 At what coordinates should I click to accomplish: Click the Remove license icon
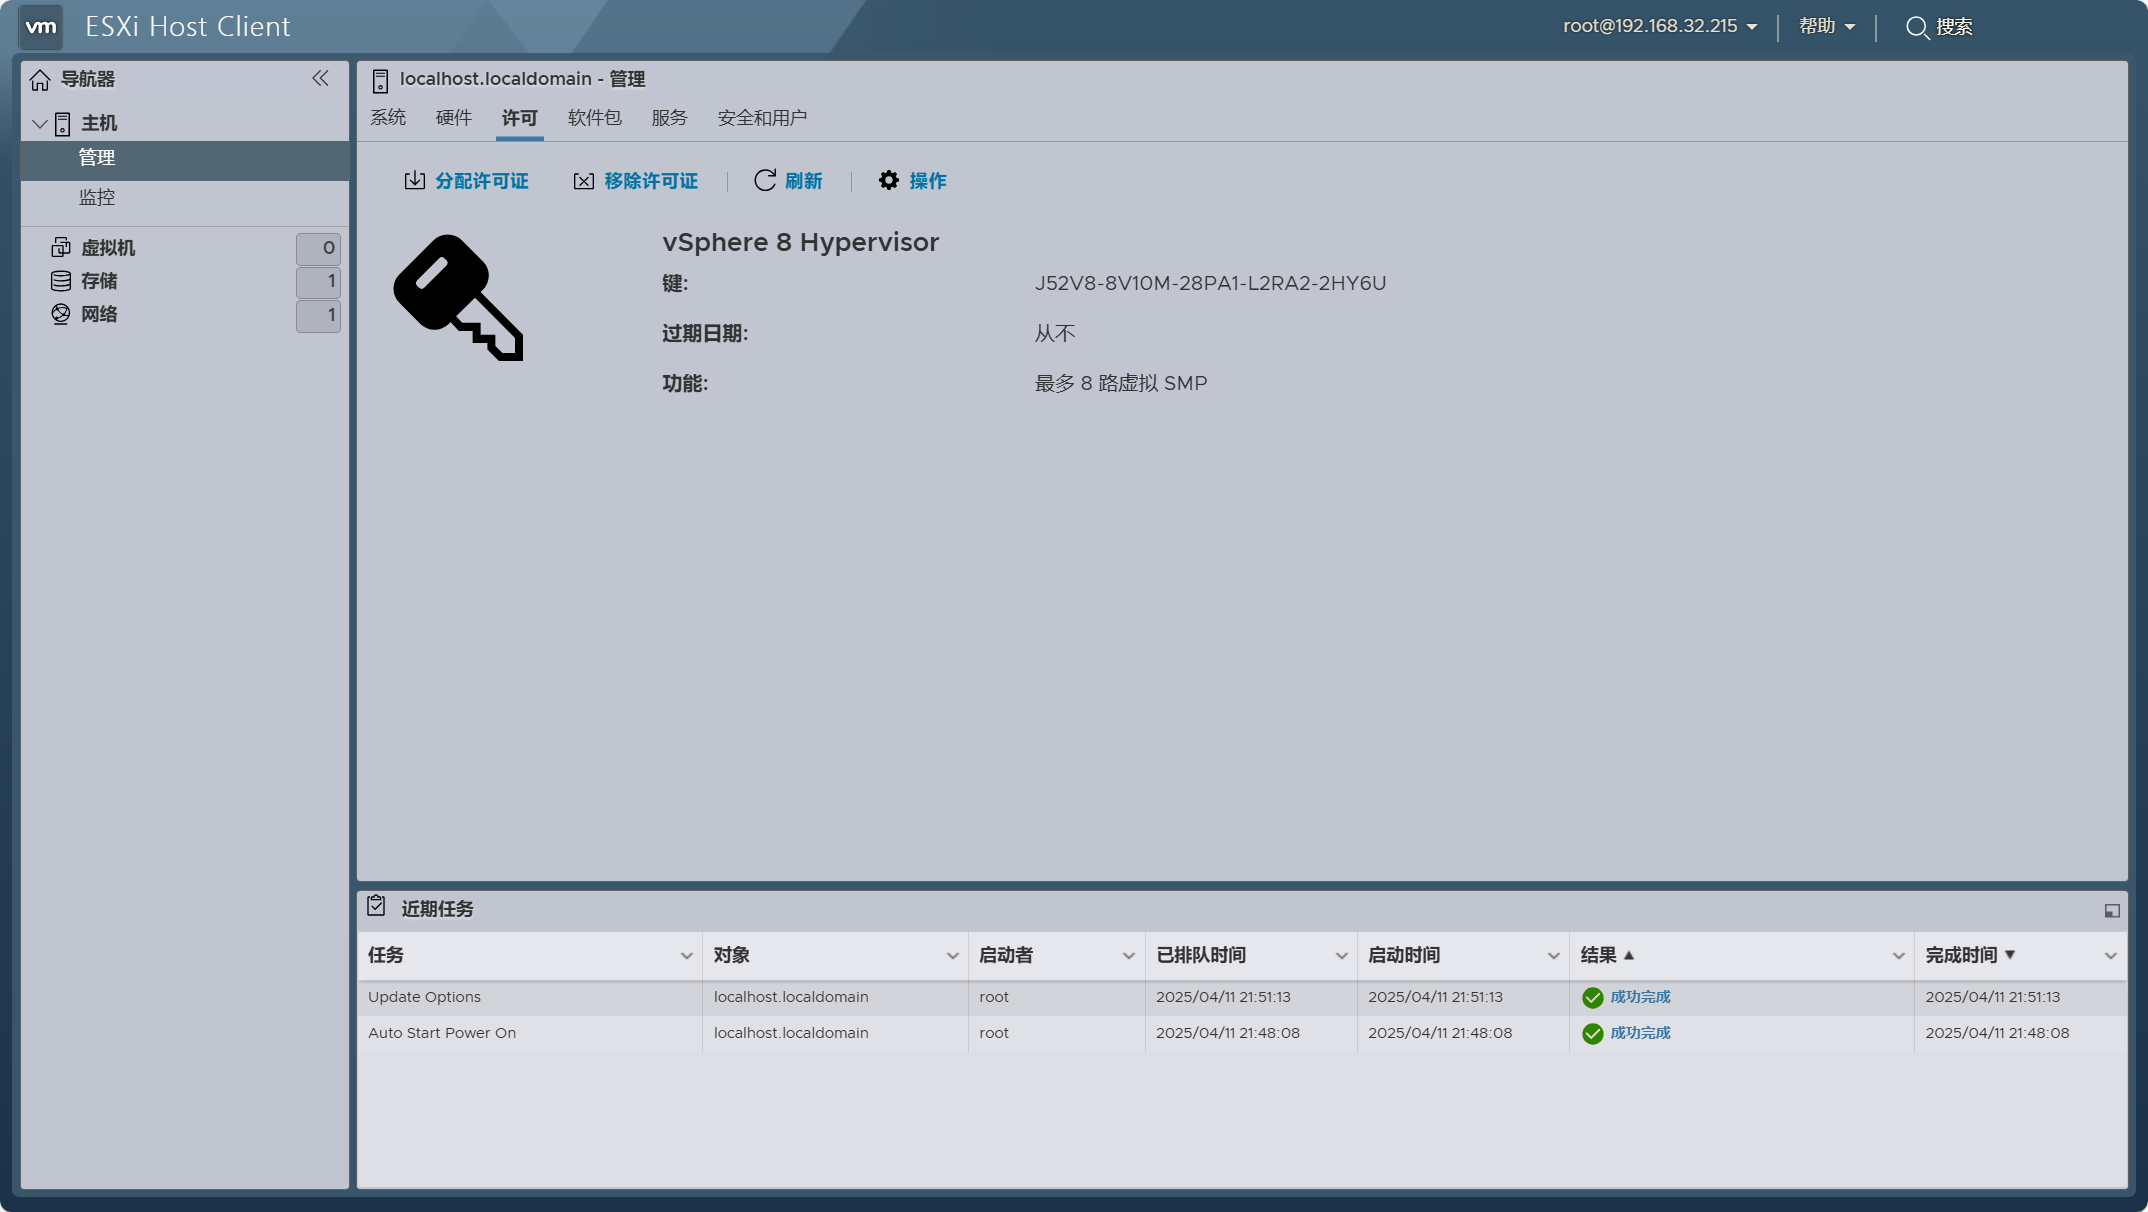584,181
